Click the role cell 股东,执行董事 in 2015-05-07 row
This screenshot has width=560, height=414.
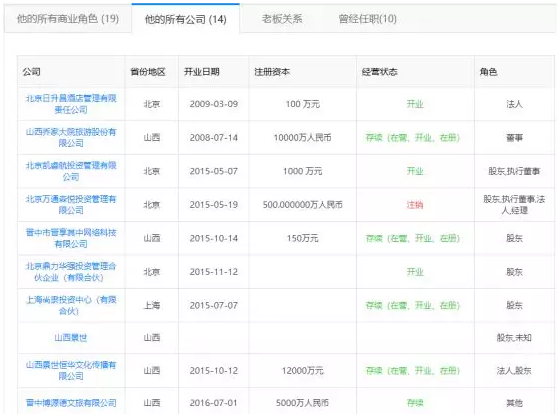click(x=514, y=171)
